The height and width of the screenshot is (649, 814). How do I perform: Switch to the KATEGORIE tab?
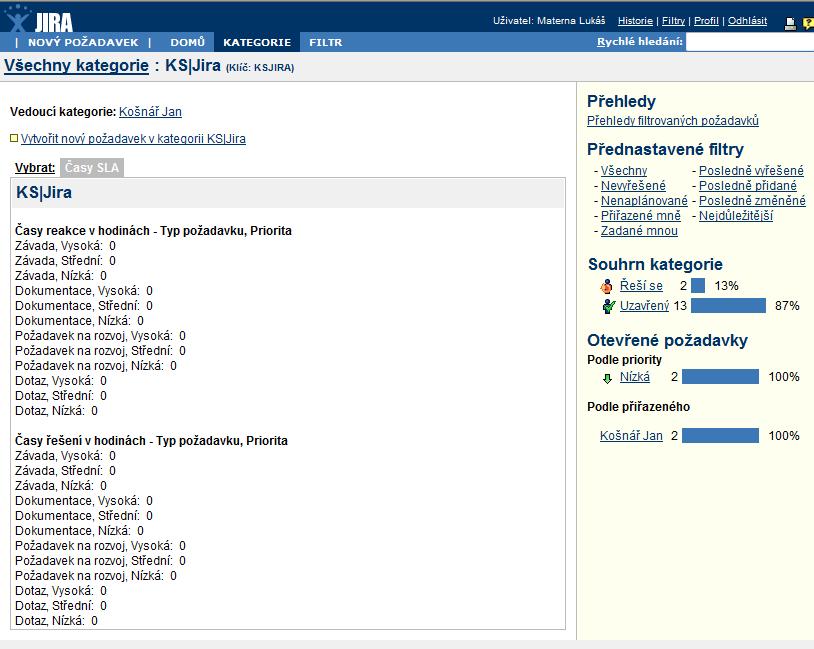point(257,43)
